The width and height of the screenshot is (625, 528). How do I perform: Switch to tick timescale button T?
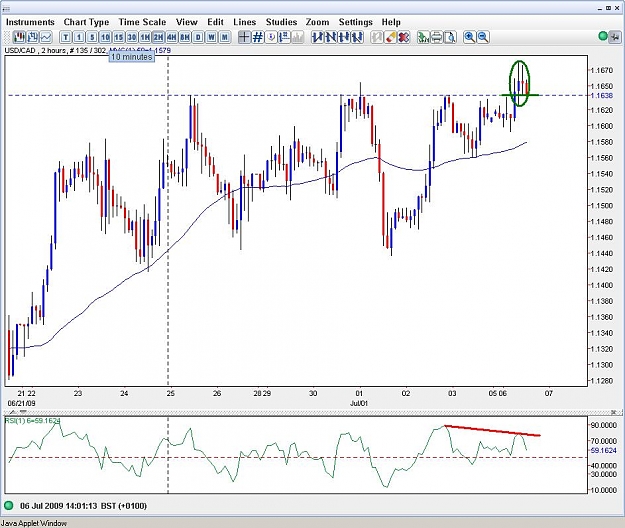point(66,37)
